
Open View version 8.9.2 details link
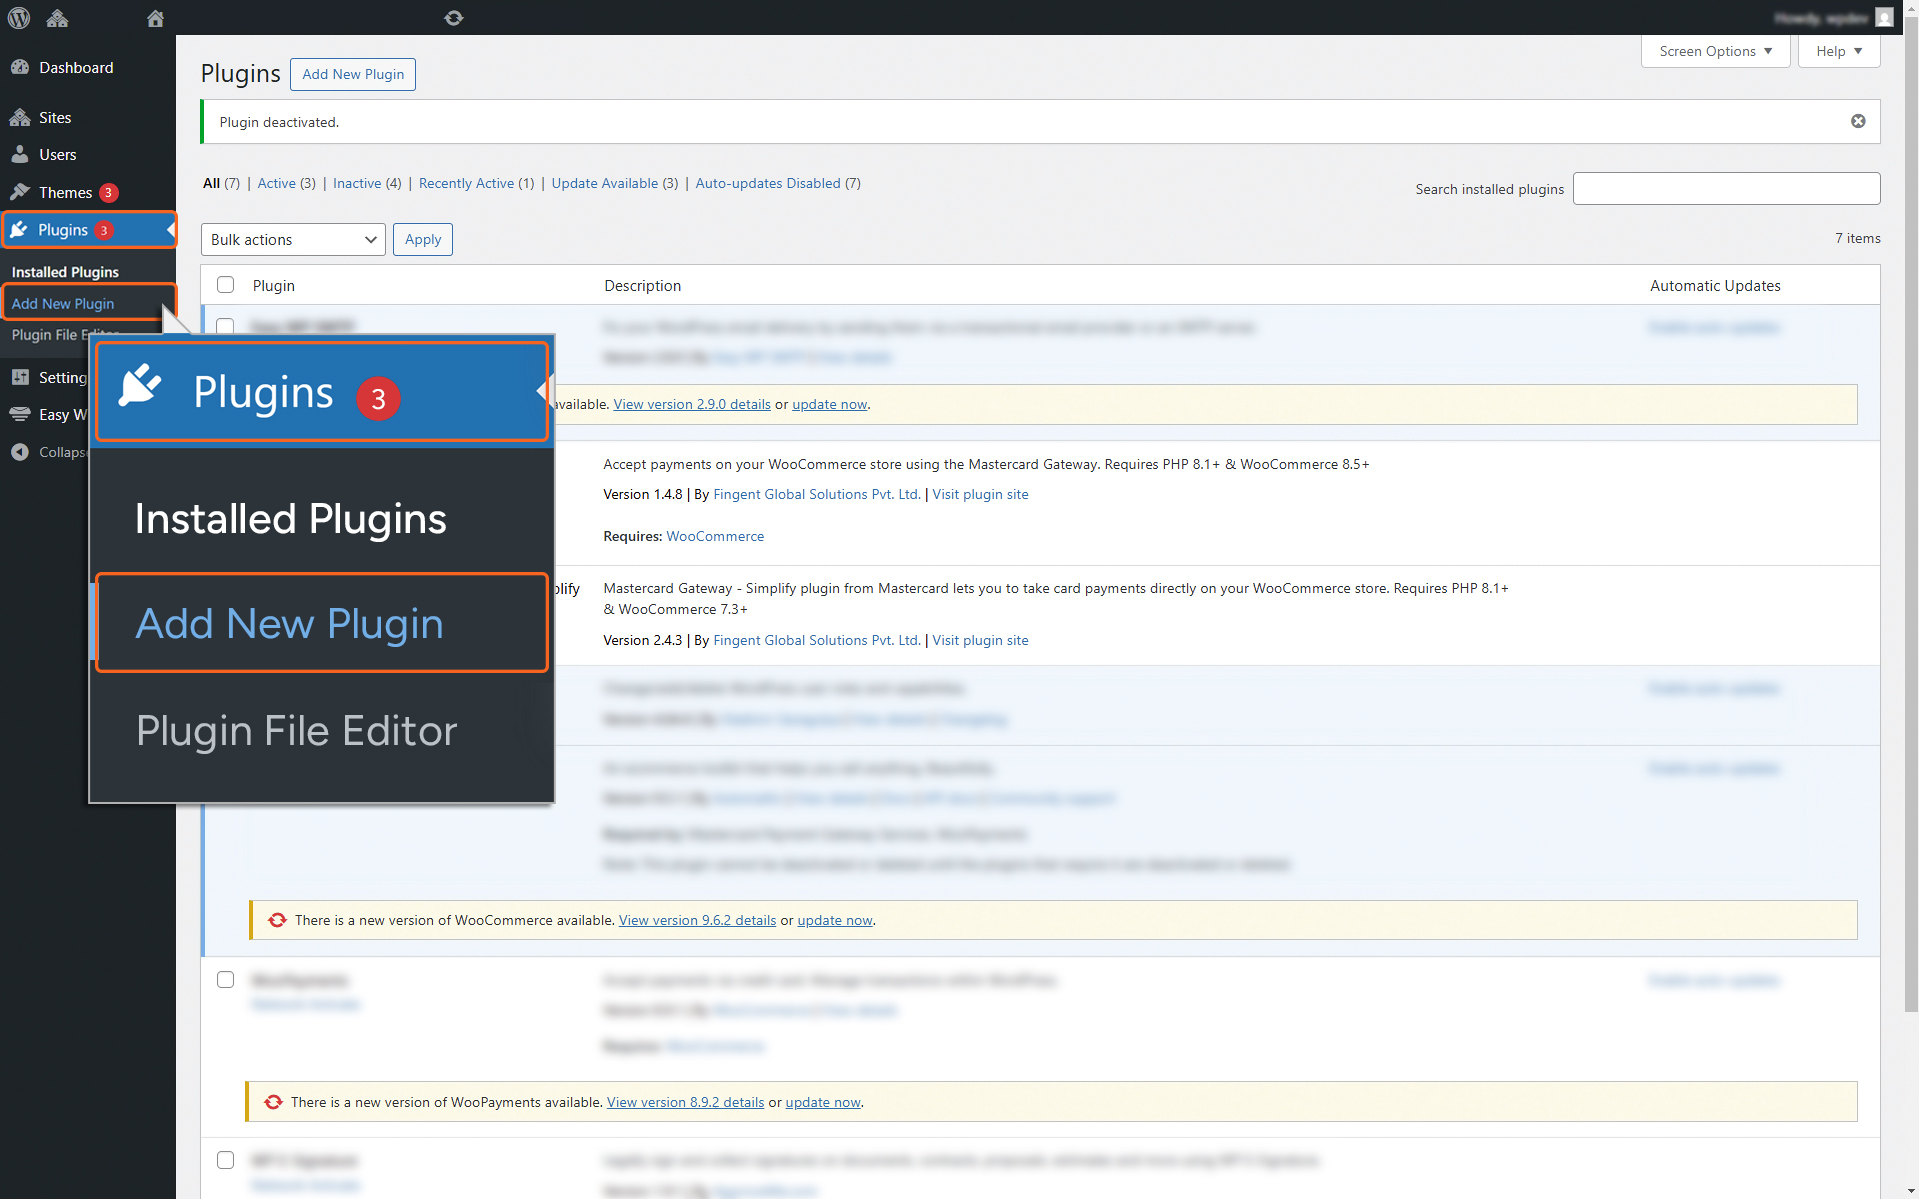(x=685, y=1102)
